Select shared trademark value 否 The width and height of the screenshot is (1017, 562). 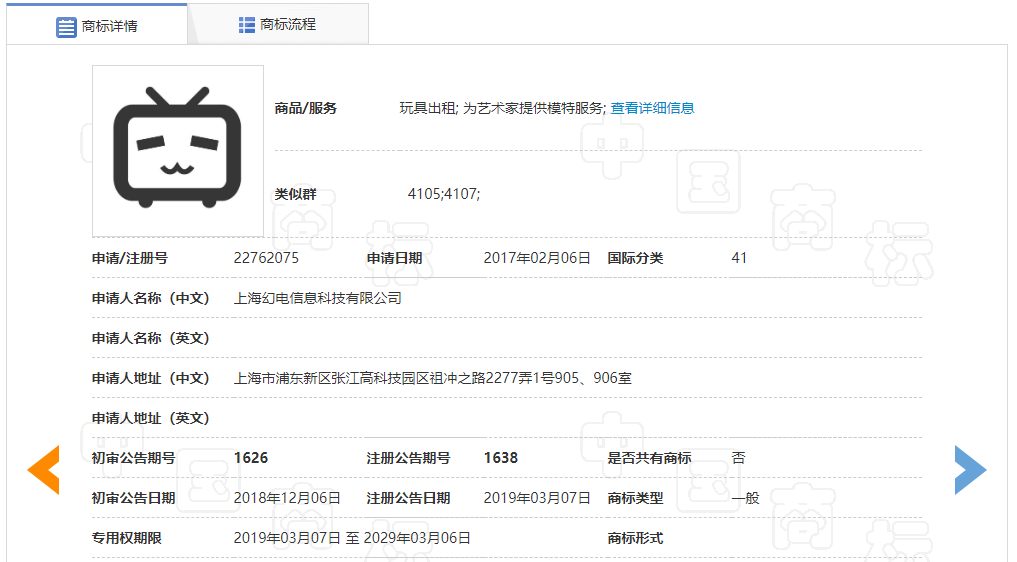pyautogui.click(x=738, y=458)
